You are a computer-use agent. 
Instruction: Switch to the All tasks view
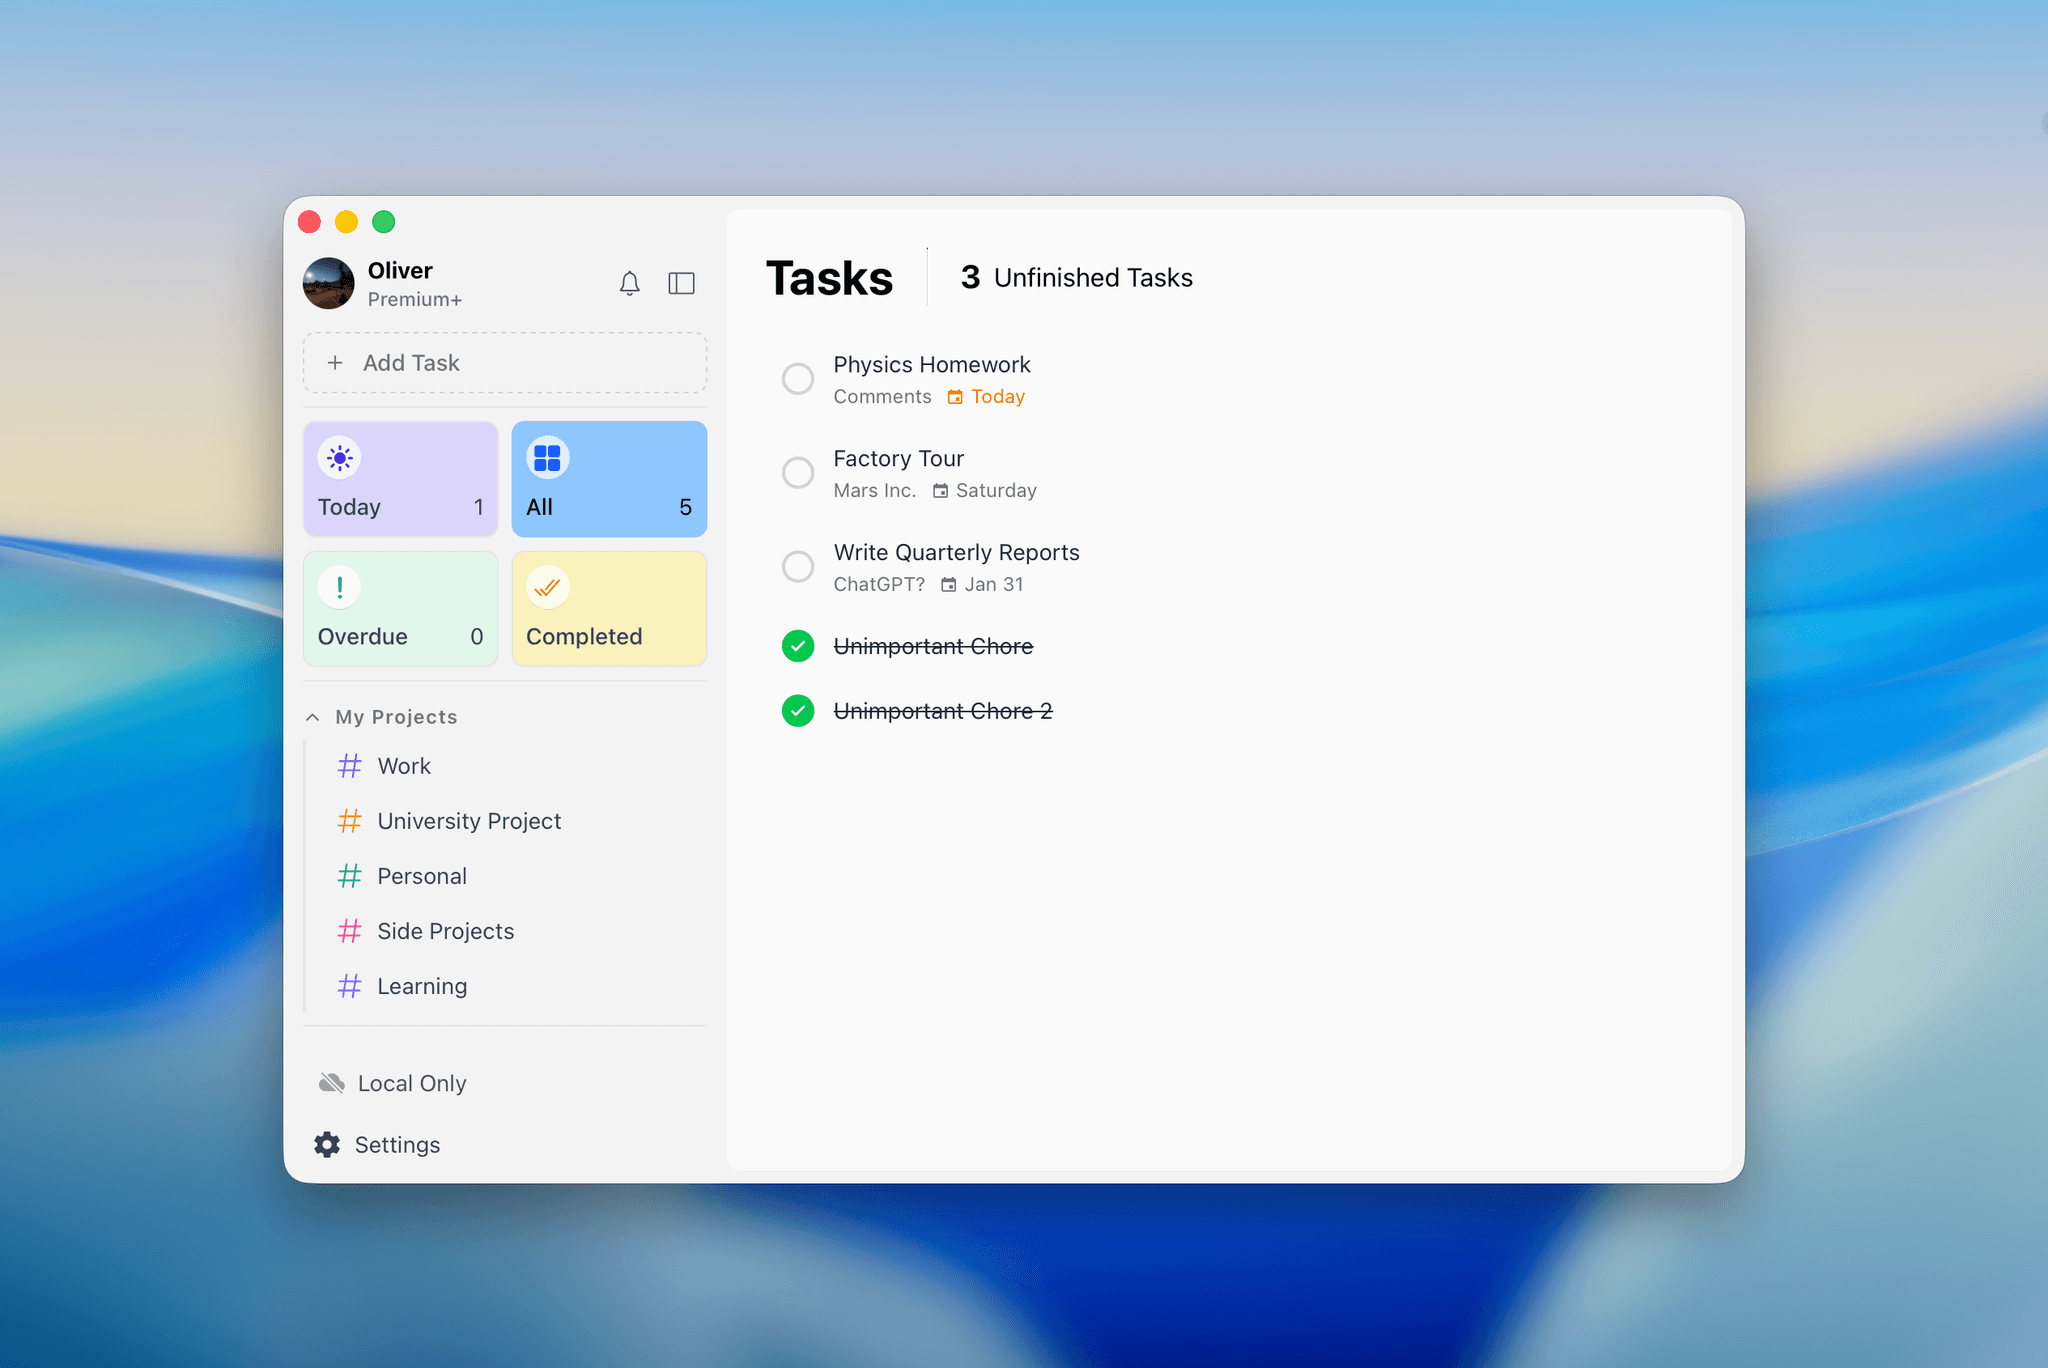tap(609, 478)
